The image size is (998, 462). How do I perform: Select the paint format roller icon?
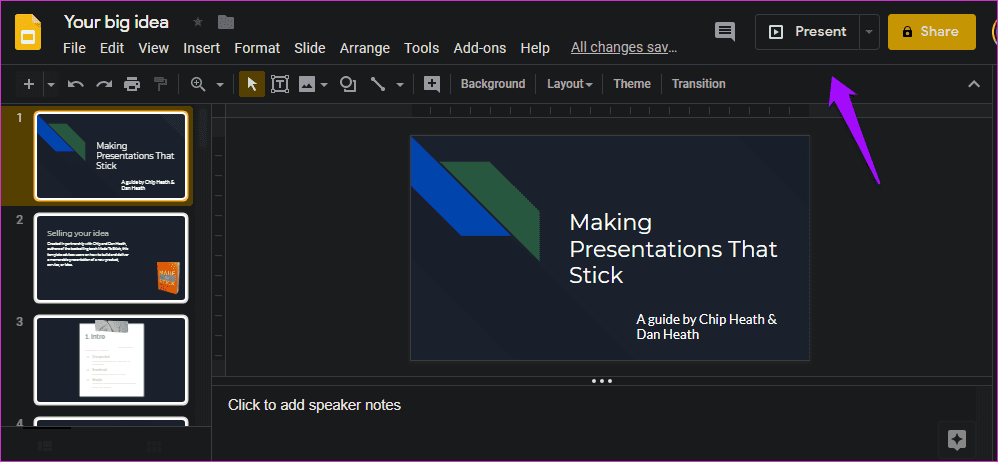pos(160,84)
